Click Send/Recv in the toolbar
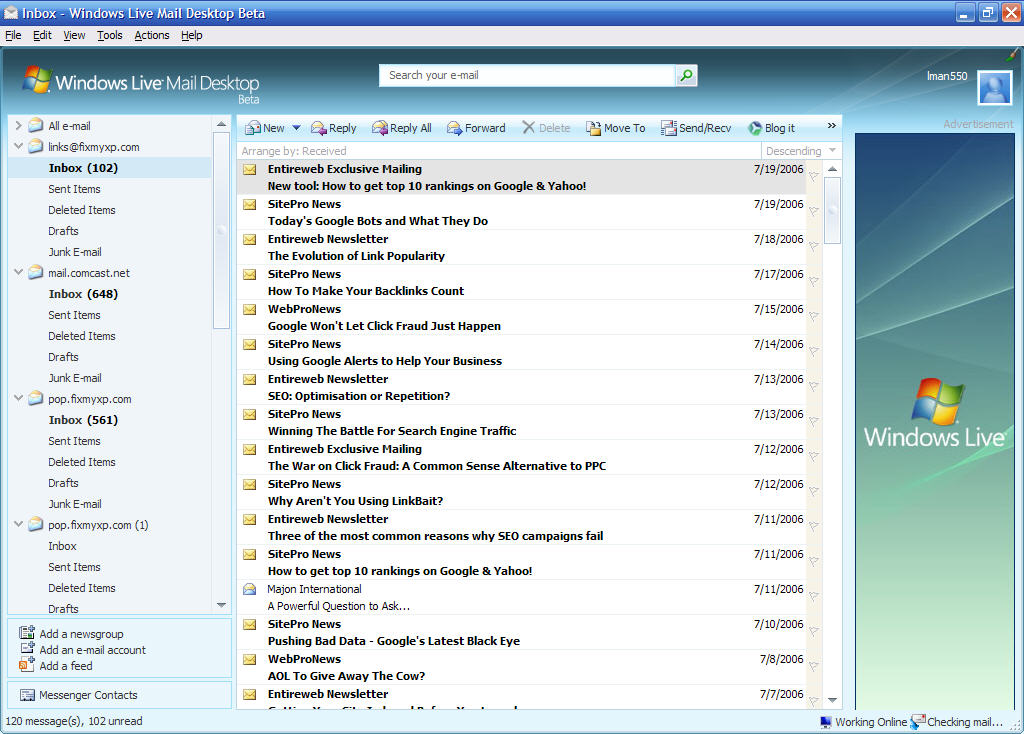This screenshot has height=734, width=1024. 696,128
